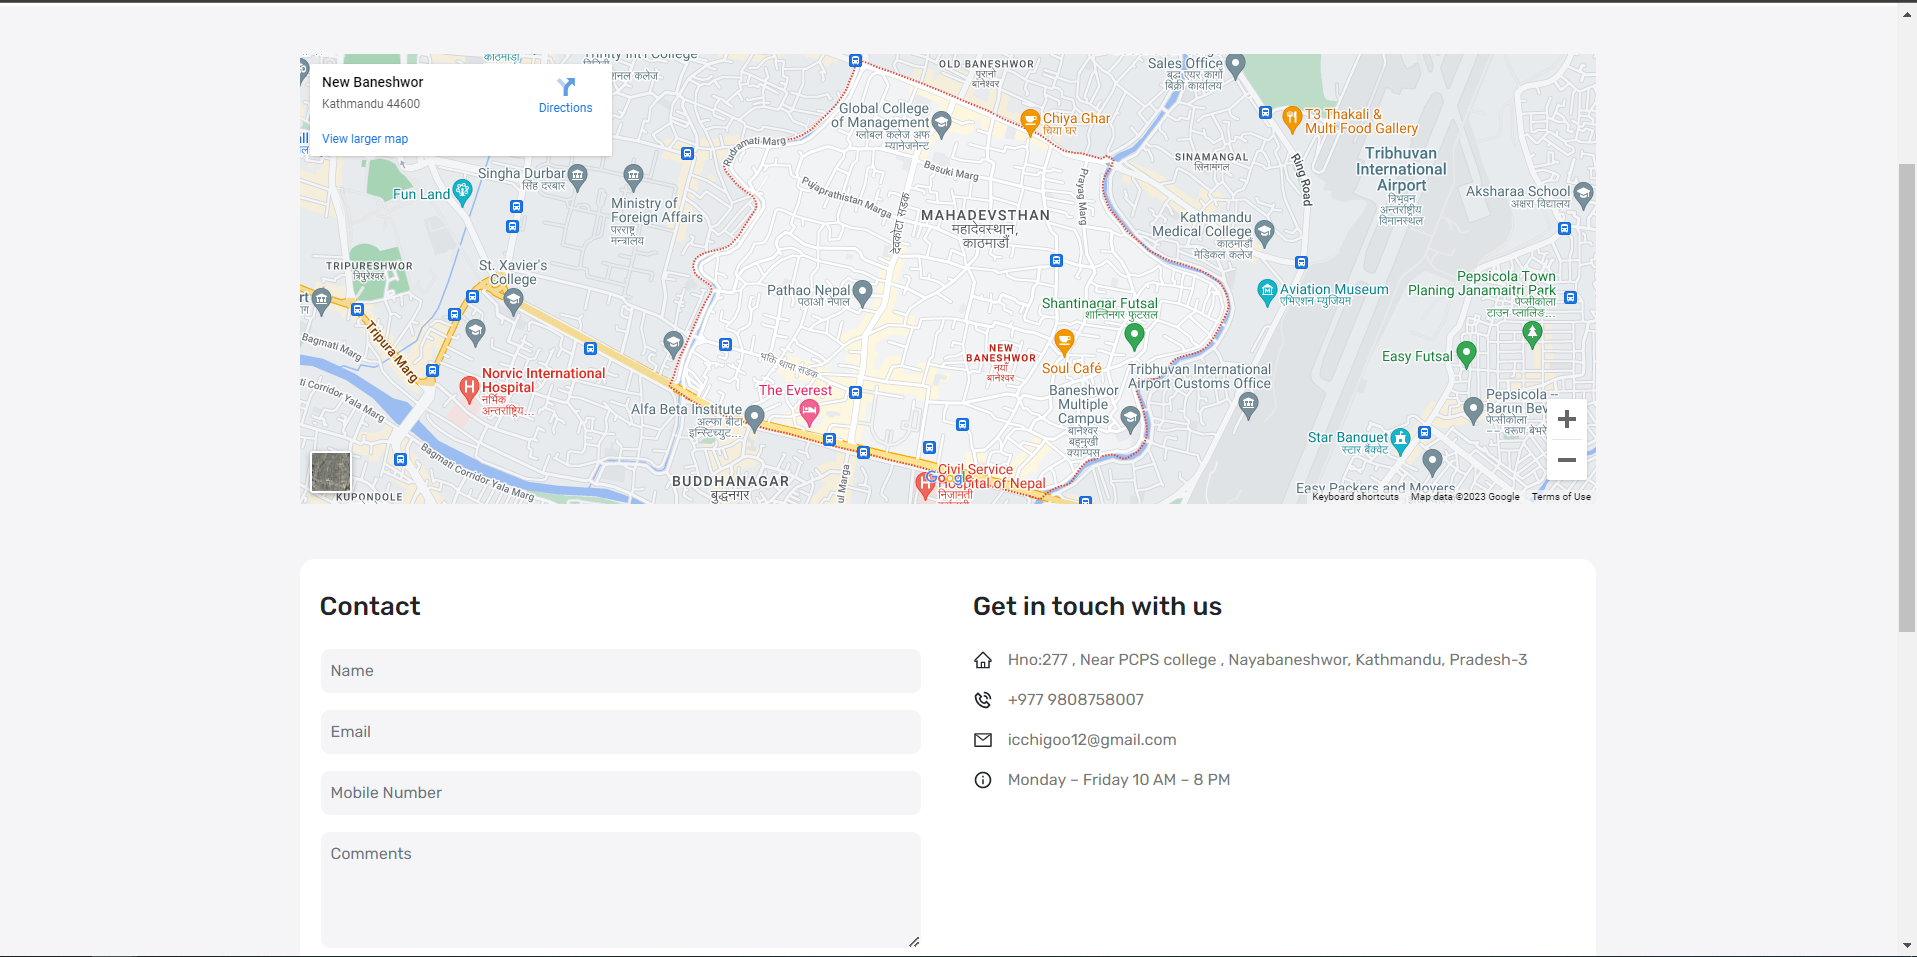Click the info icon beside opening hours
Viewport: 1917px width, 957px height.
pyautogui.click(x=983, y=780)
